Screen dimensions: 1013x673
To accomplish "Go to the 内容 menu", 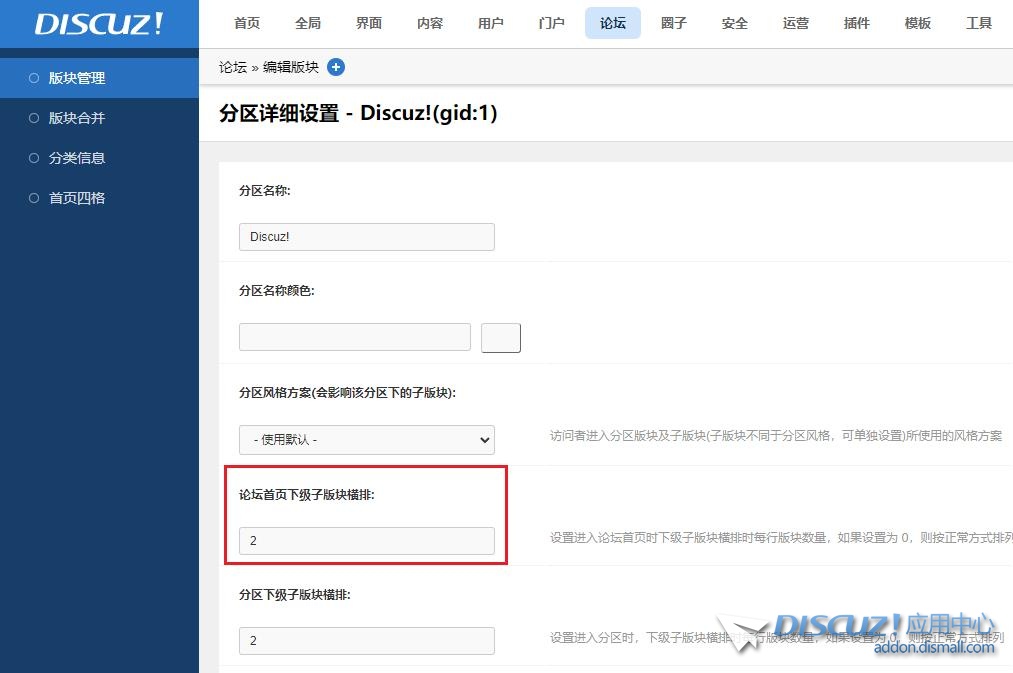I will 430,23.
